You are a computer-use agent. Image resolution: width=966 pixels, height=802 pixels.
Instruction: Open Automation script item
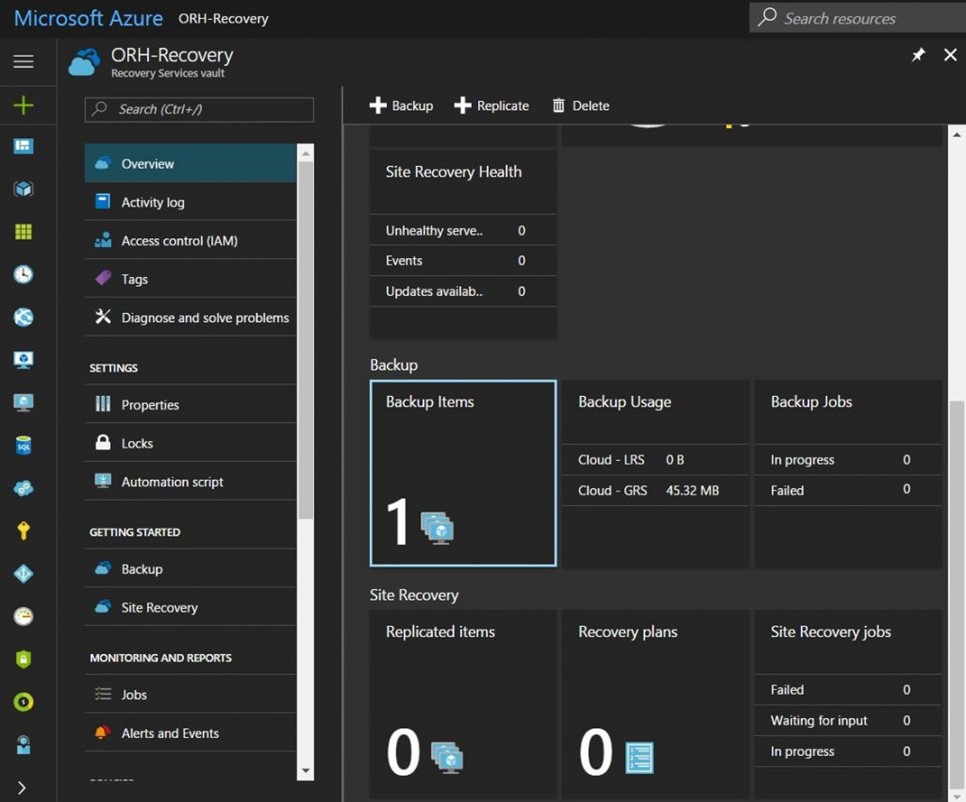point(190,481)
